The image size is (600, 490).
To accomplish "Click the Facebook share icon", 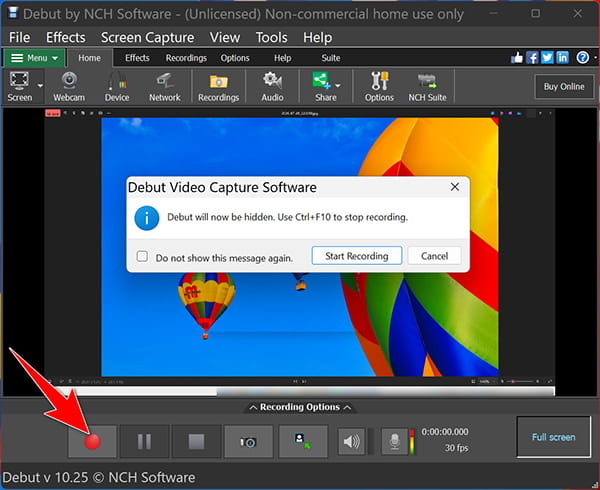I will click(532, 58).
